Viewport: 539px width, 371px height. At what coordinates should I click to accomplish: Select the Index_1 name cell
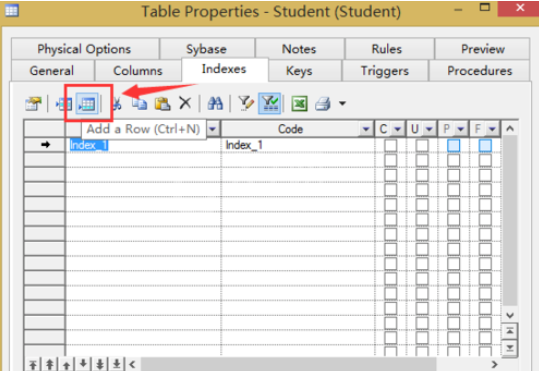(x=143, y=145)
